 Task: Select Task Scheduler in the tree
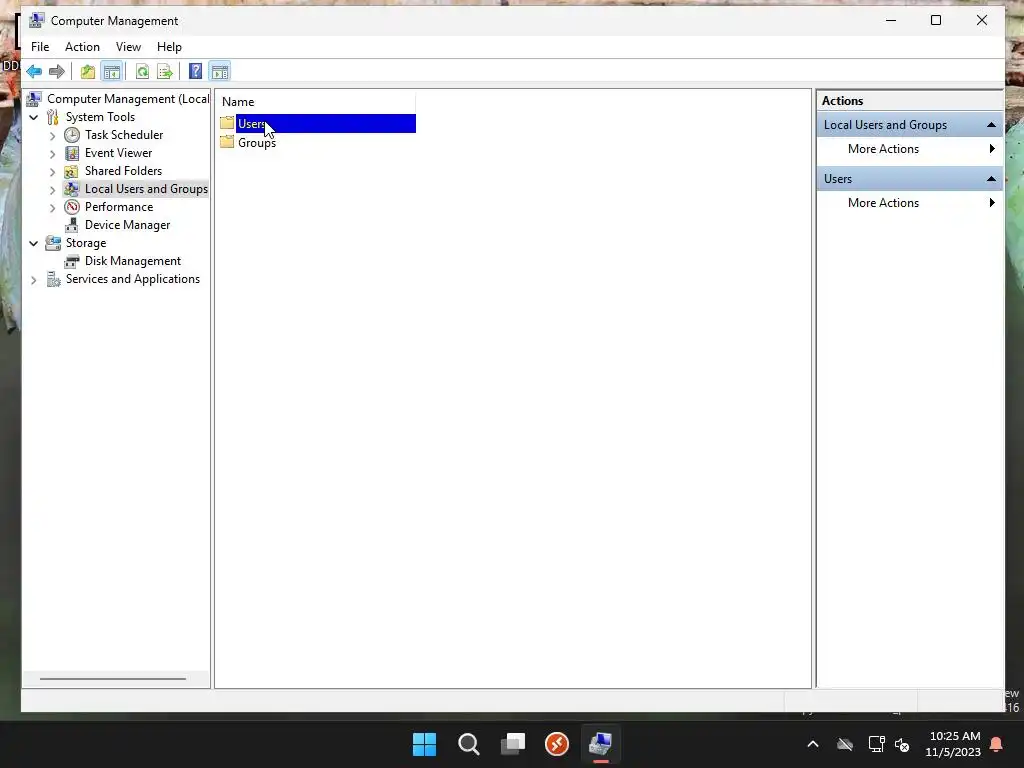tap(124, 135)
